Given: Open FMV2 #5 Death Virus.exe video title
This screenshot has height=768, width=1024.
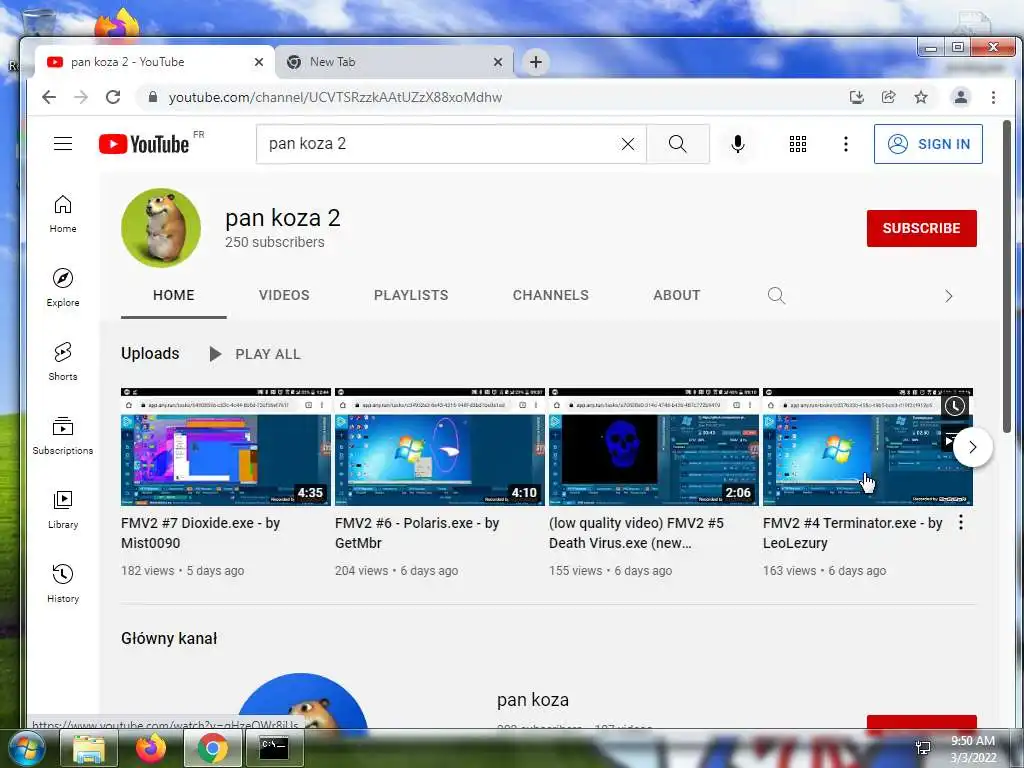Looking at the screenshot, I should (637, 533).
